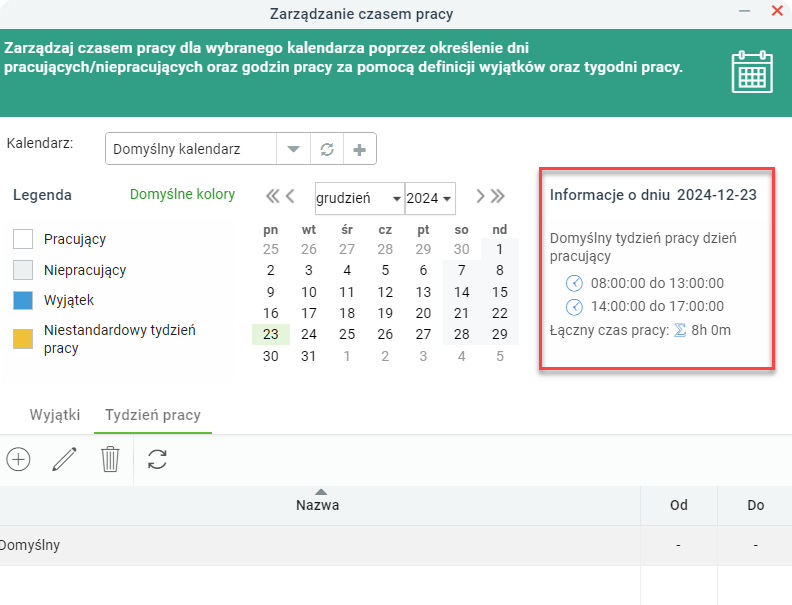Viewport: 792px width, 605px height.
Task: Select Sunday December 1 in the calendar
Action: [500, 249]
